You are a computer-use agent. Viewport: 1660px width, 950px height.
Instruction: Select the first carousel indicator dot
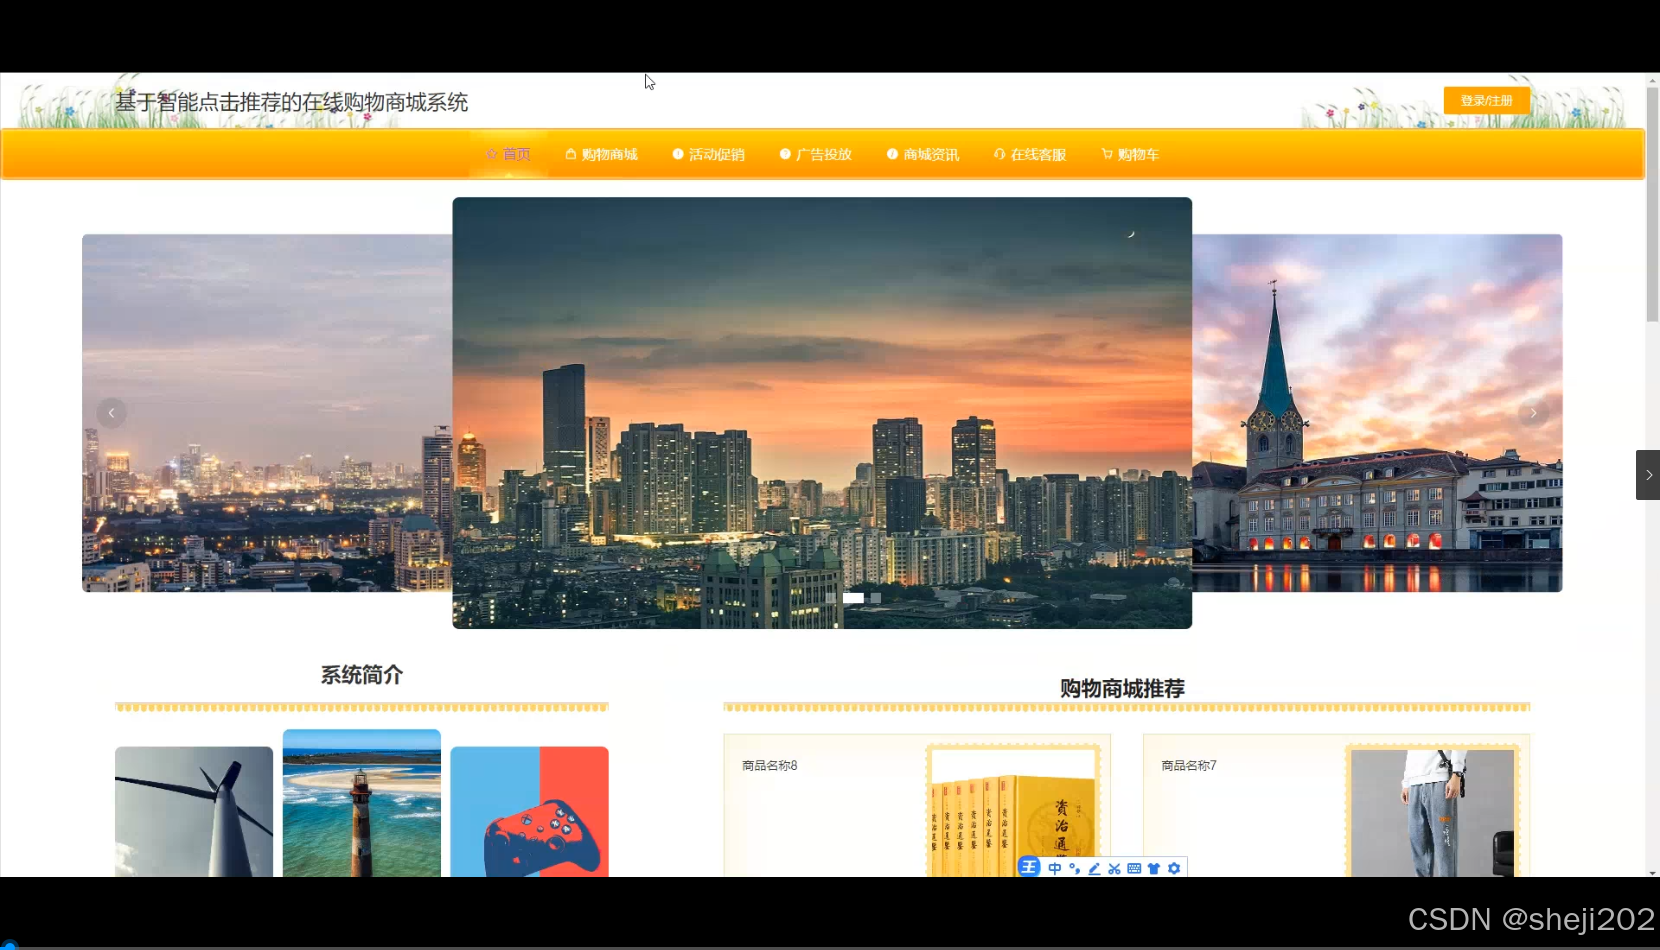(830, 597)
